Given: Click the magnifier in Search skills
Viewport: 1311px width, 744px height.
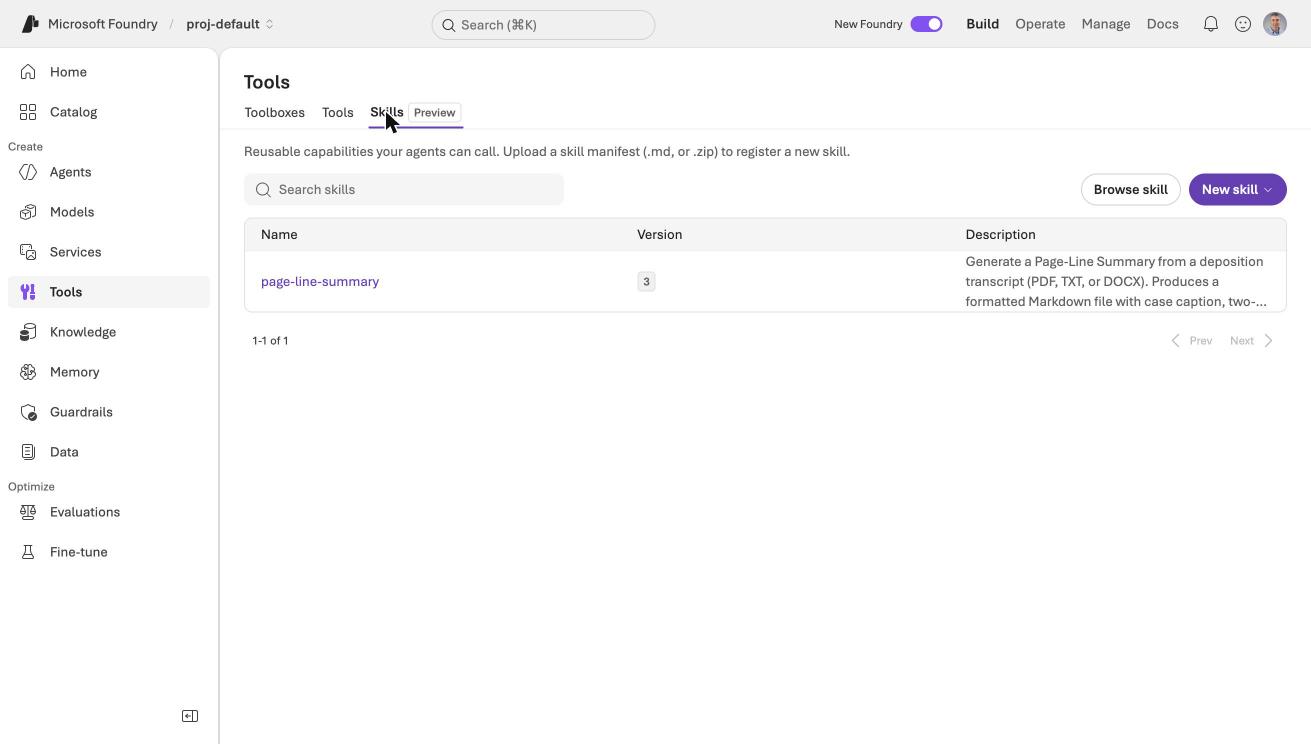Looking at the screenshot, I should pyautogui.click(x=263, y=190).
